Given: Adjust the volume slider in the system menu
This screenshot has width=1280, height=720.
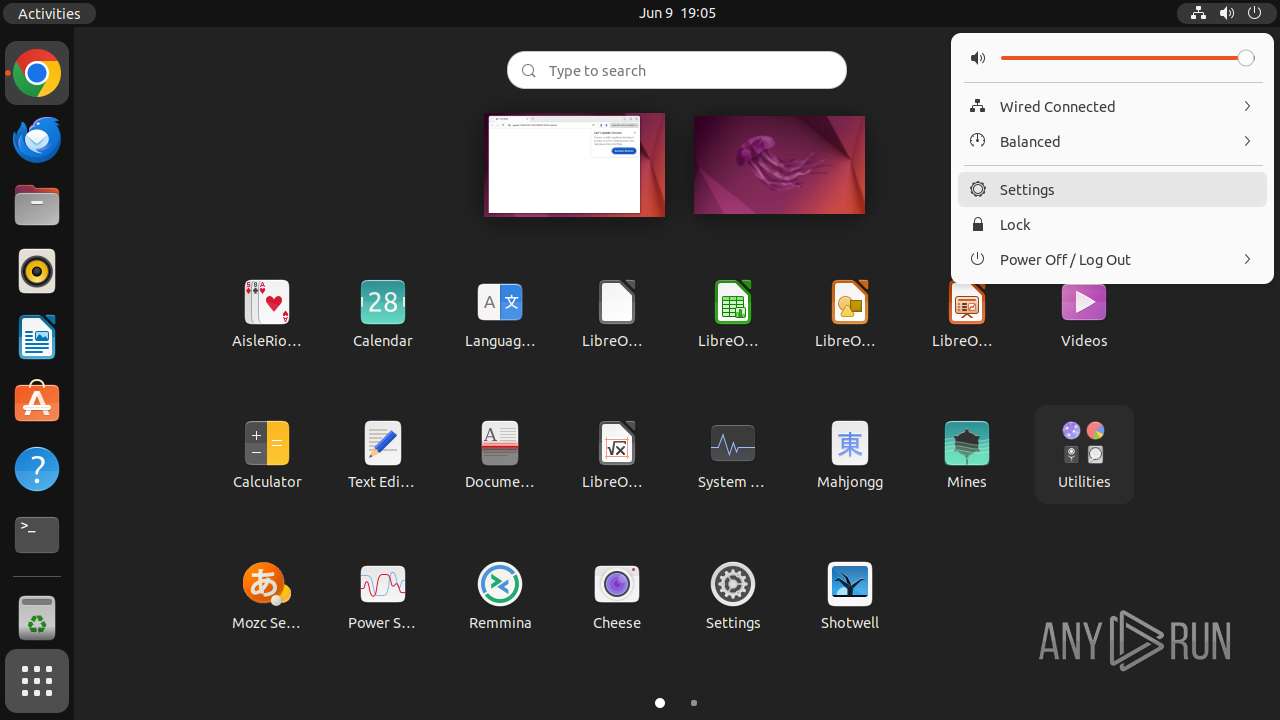Looking at the screenshot, I should coord(1127,58).
